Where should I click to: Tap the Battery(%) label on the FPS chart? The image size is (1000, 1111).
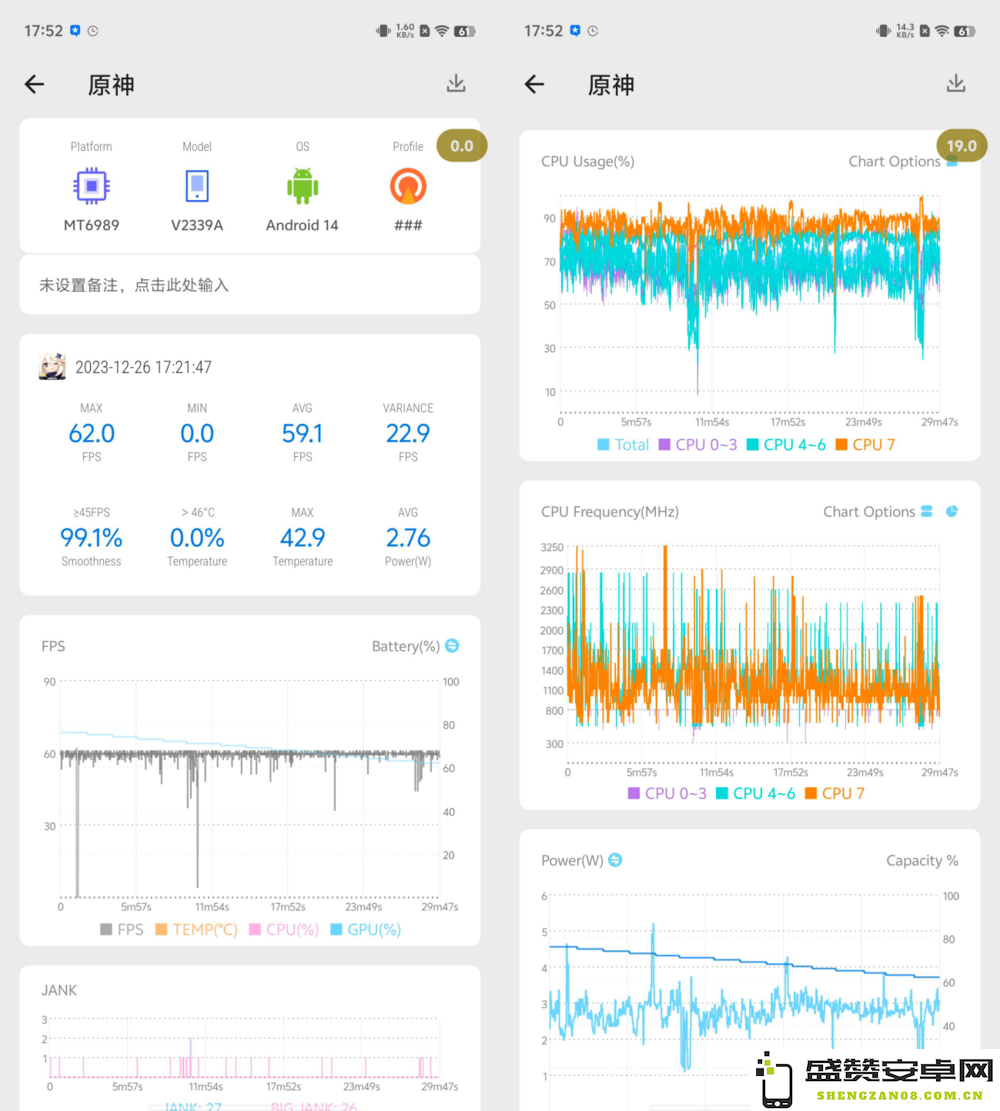tap(406, 646)
